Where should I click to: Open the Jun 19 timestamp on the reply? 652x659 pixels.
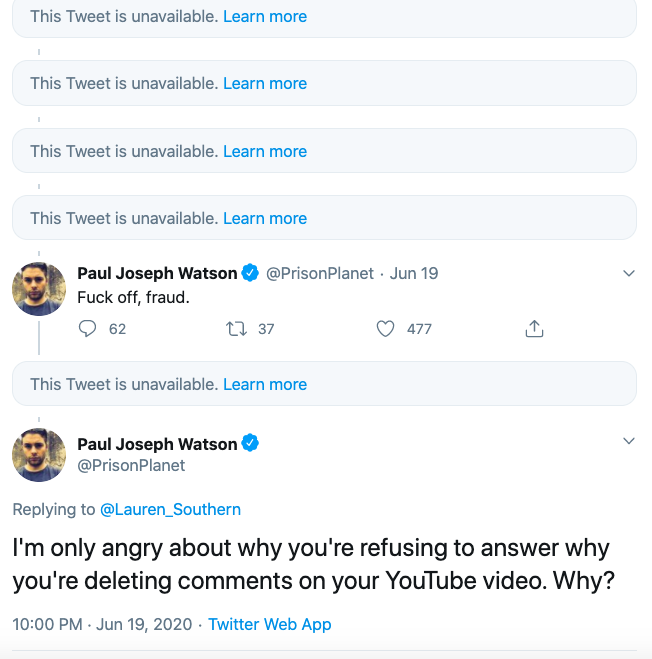pos(414,273)
